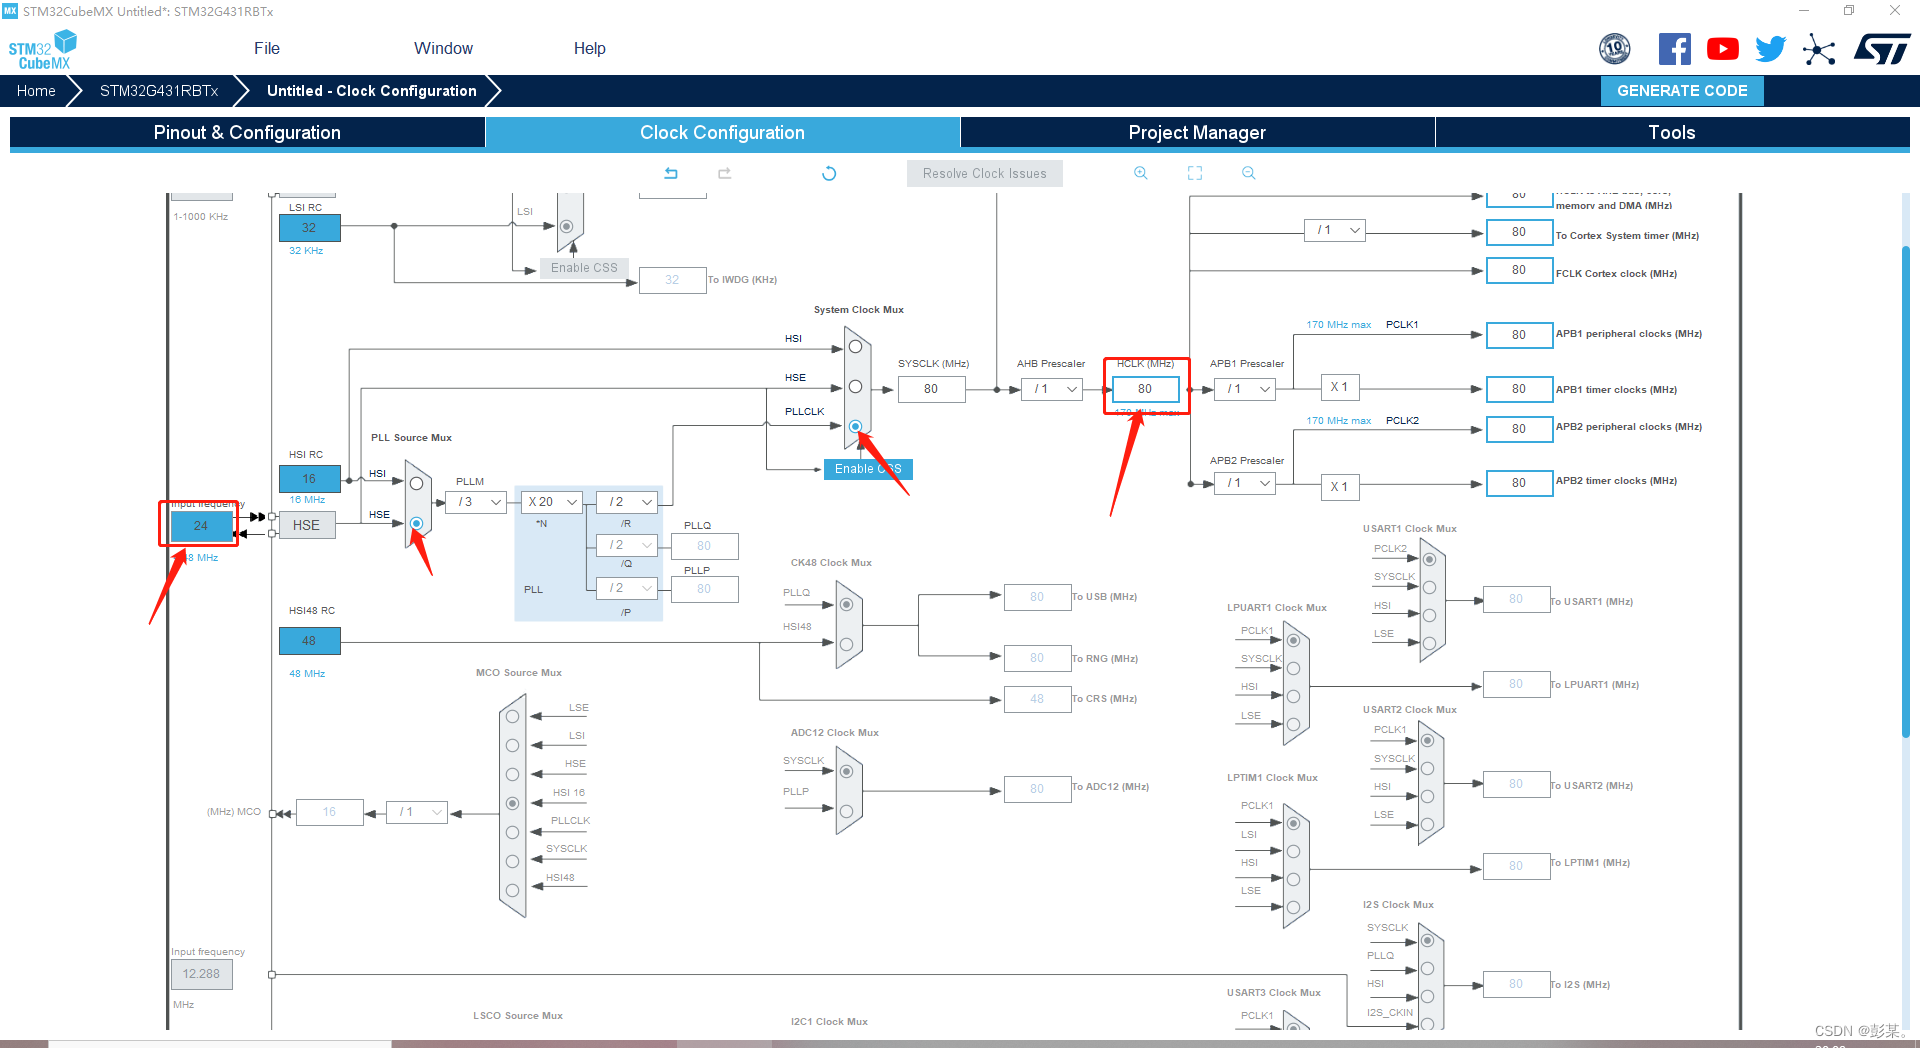This screenshot has width=1920, height=1048.
Task: Select HSE in PLL Source Mux
Action: [x=417, y=523]
